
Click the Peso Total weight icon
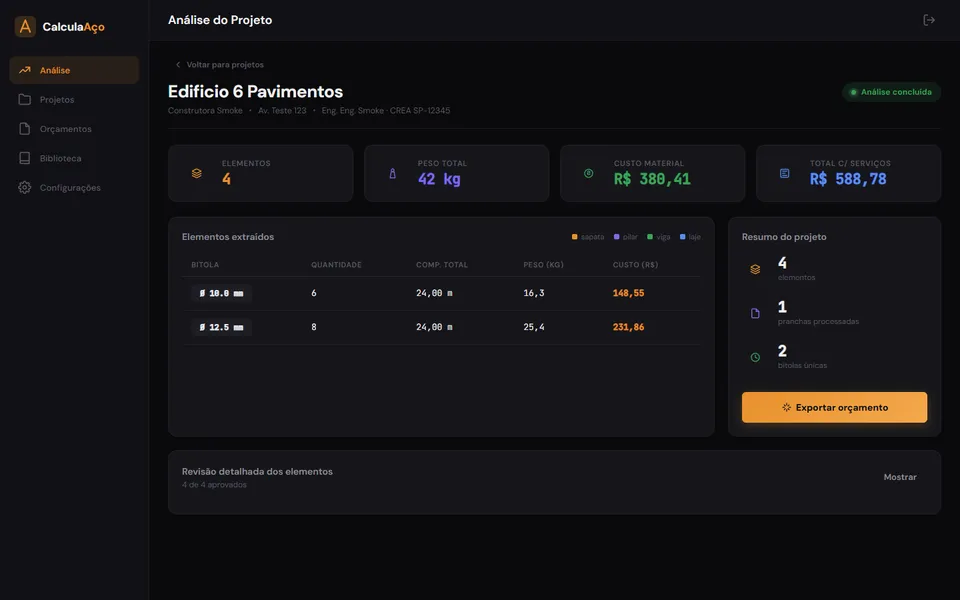point(392,173)
